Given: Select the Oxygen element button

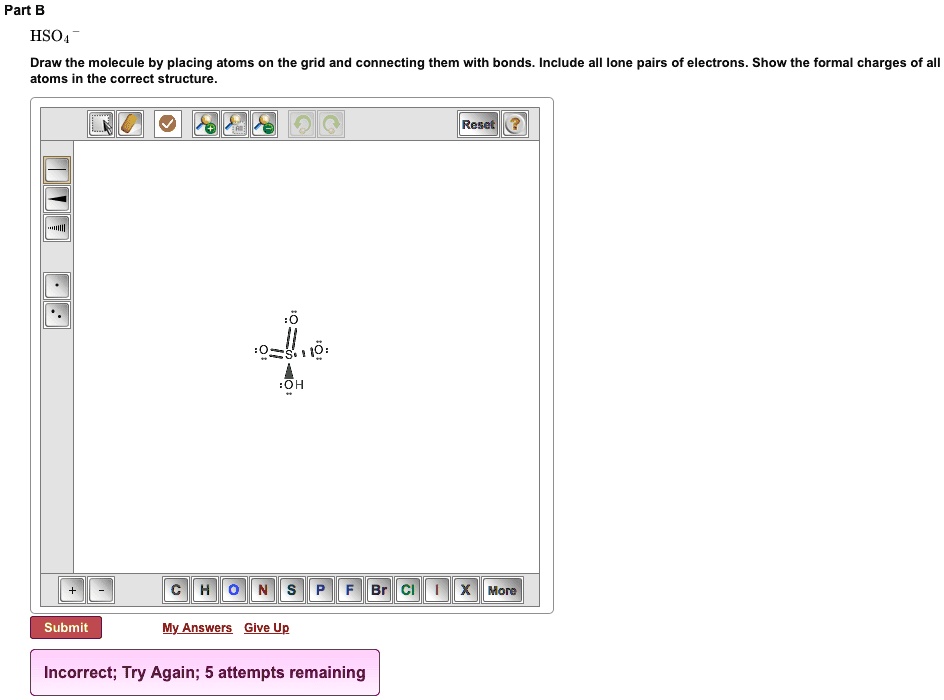Looking at the screenshot, I should 234,590.
